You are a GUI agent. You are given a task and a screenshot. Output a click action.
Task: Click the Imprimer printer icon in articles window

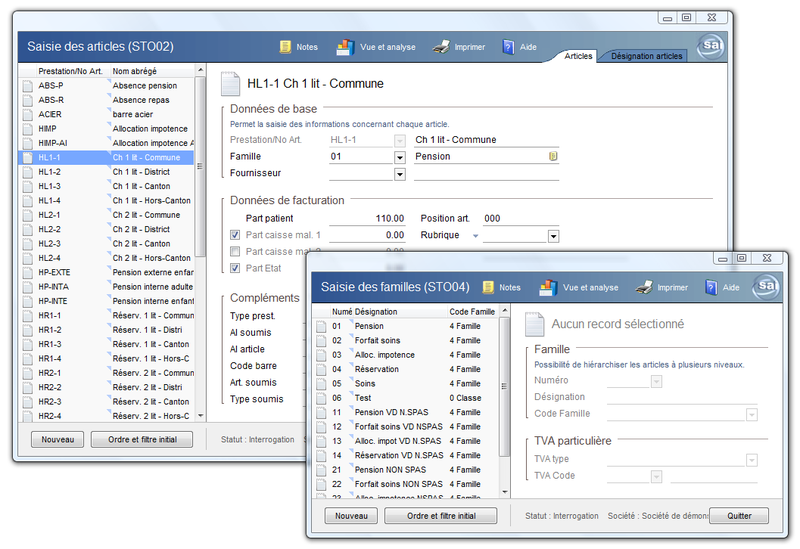[441, 46]
